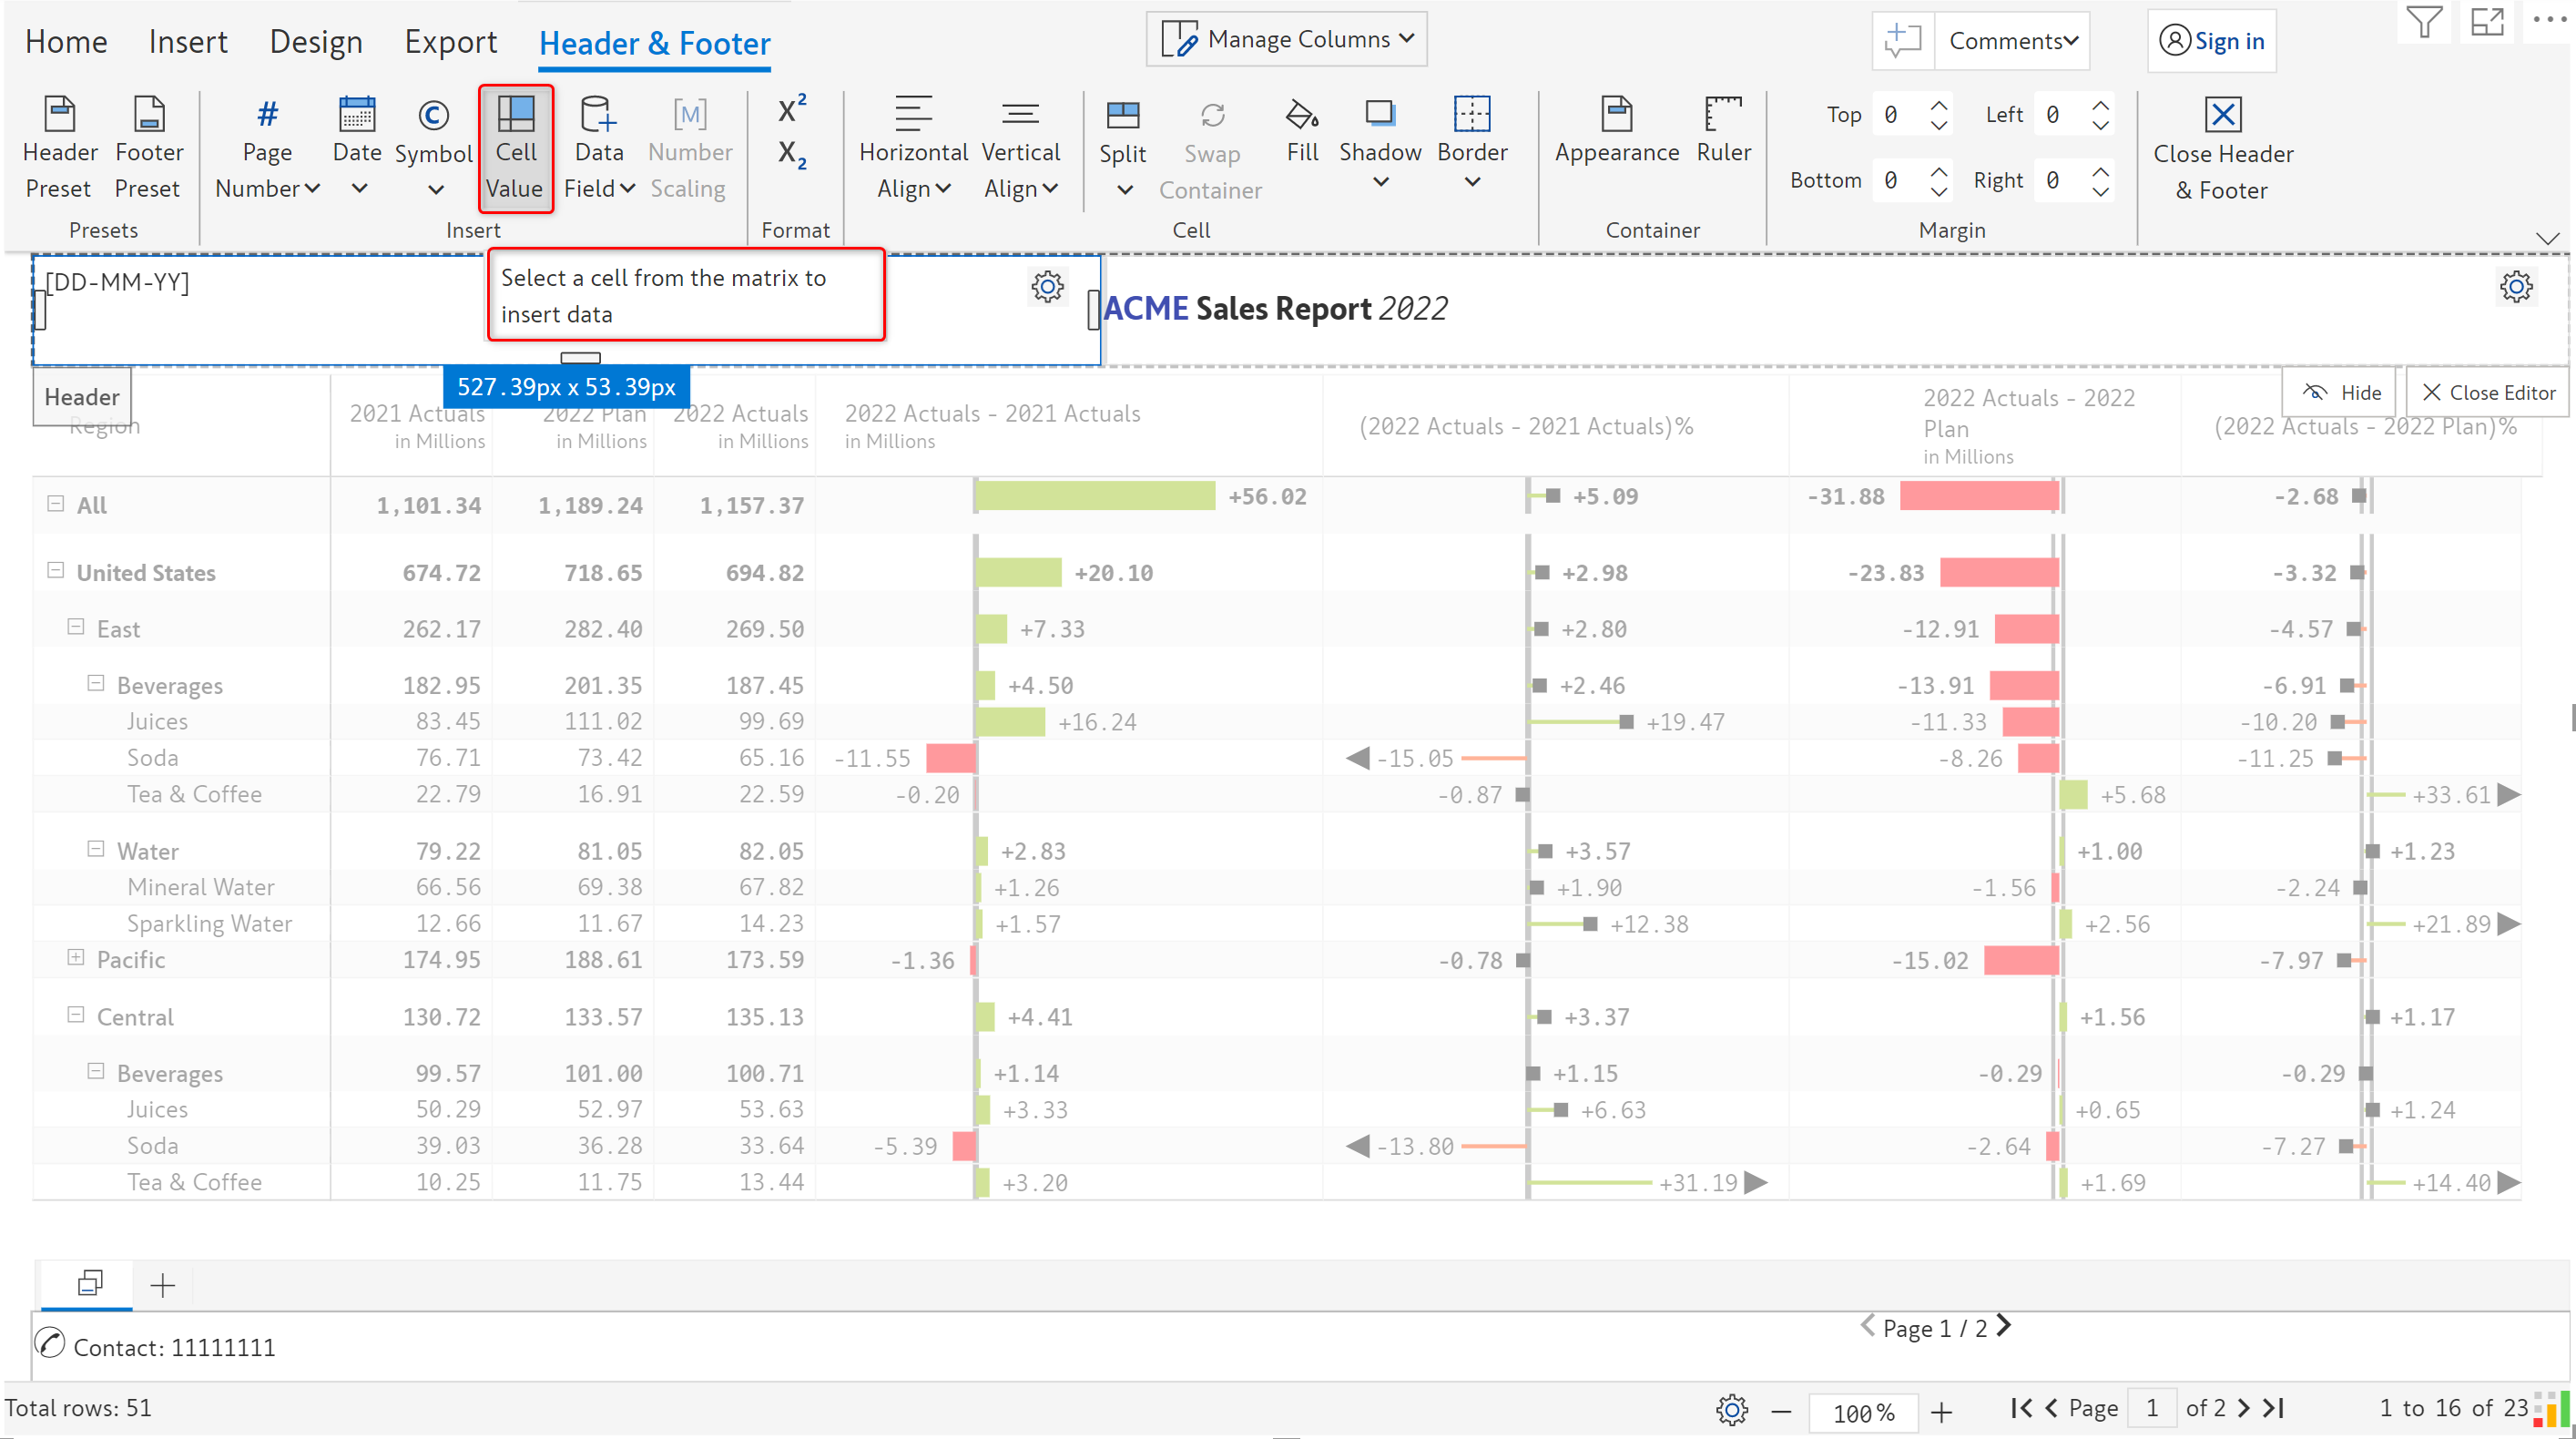Image resolution: width=2576 pixels, height=1439 pixels.
Task: Collapse the East region row
Action: pyautogui.click(x=76, y=626)
